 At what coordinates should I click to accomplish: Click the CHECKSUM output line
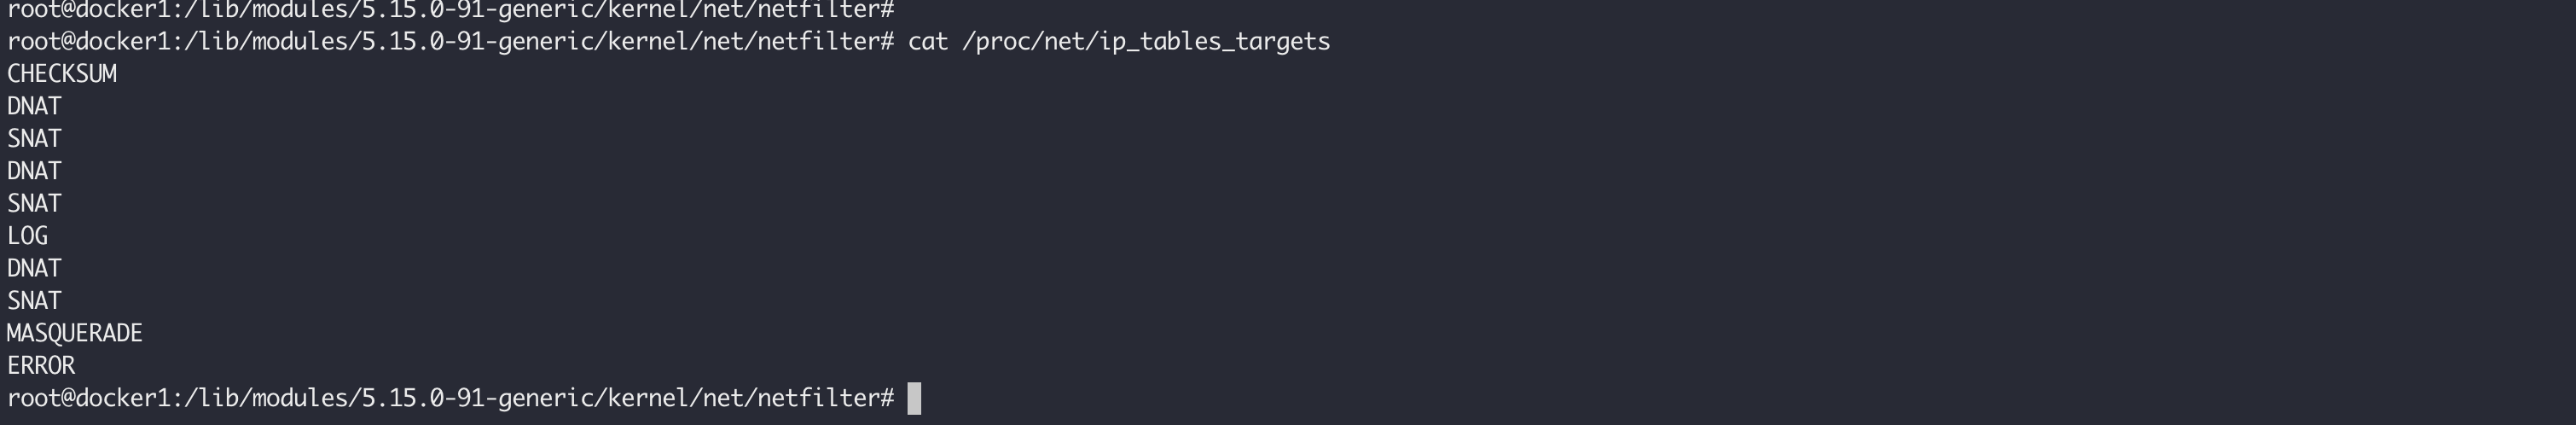(62, 74)
